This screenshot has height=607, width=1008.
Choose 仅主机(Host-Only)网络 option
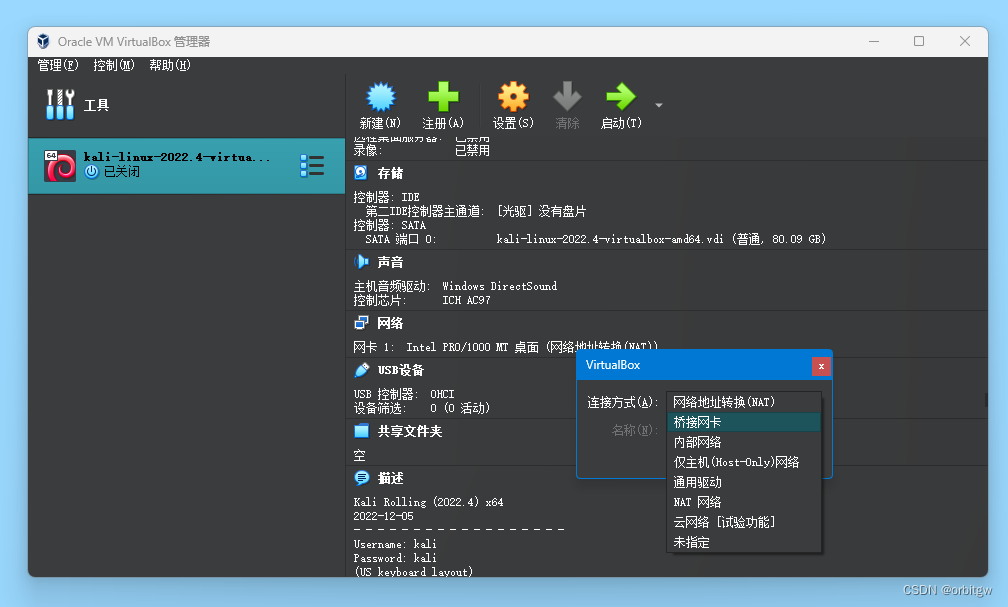pyautogui.click(x=744, y=462)
